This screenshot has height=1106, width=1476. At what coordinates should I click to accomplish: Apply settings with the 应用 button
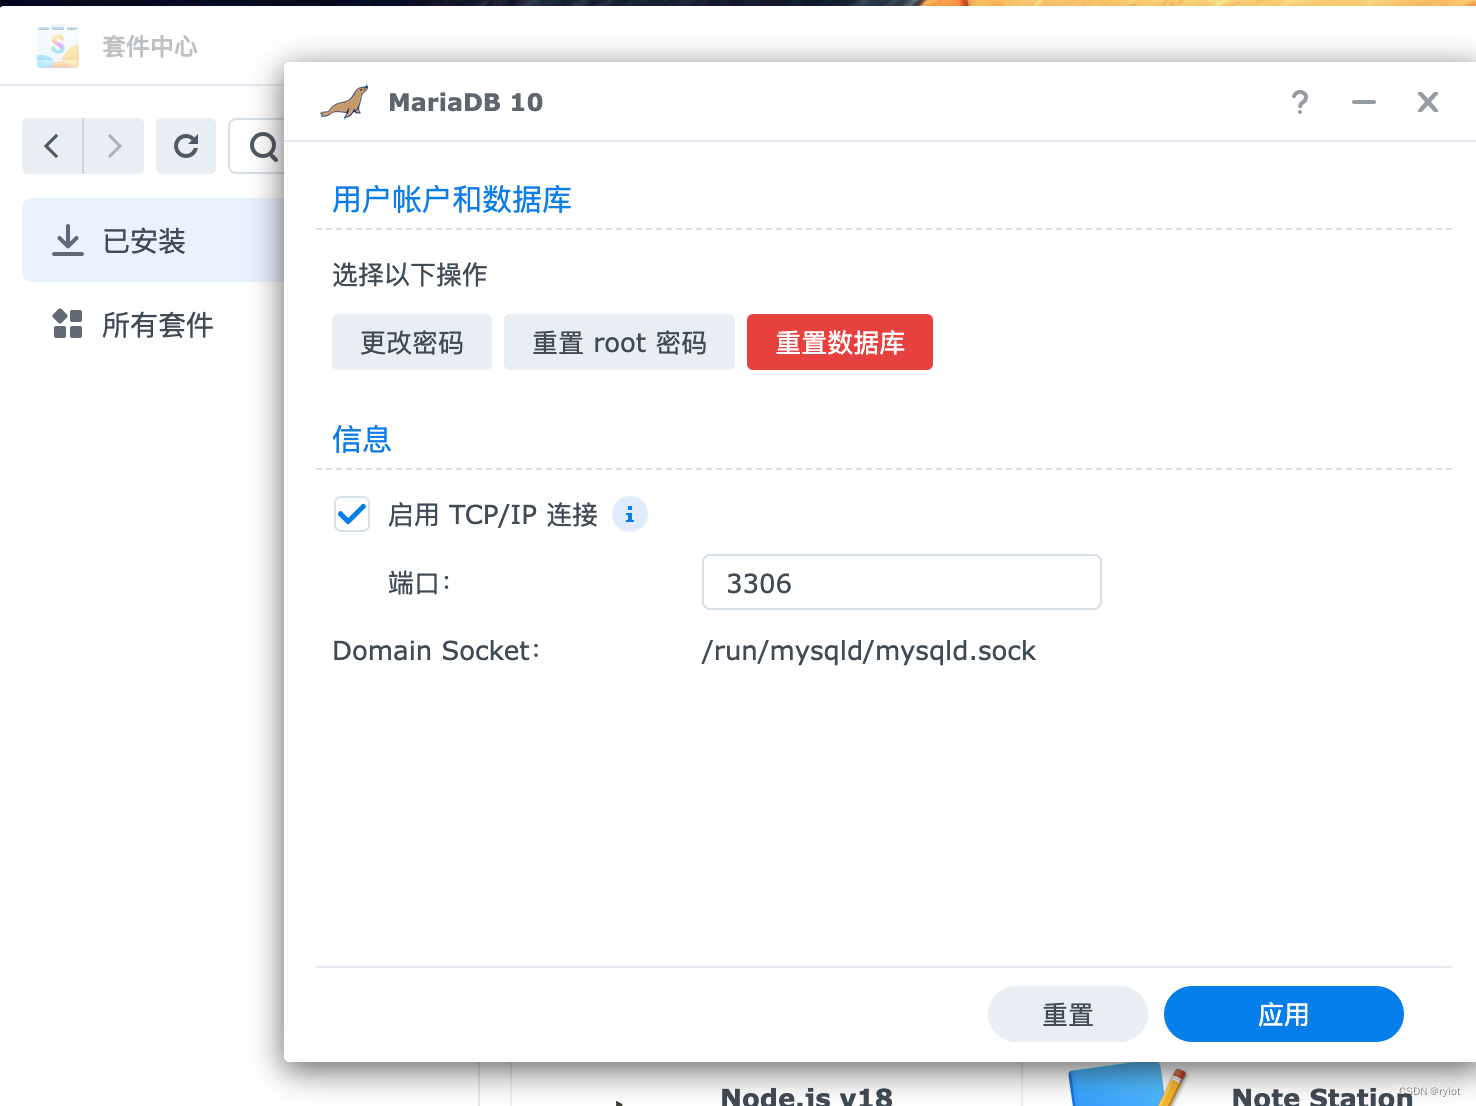coord(1283,1013)
